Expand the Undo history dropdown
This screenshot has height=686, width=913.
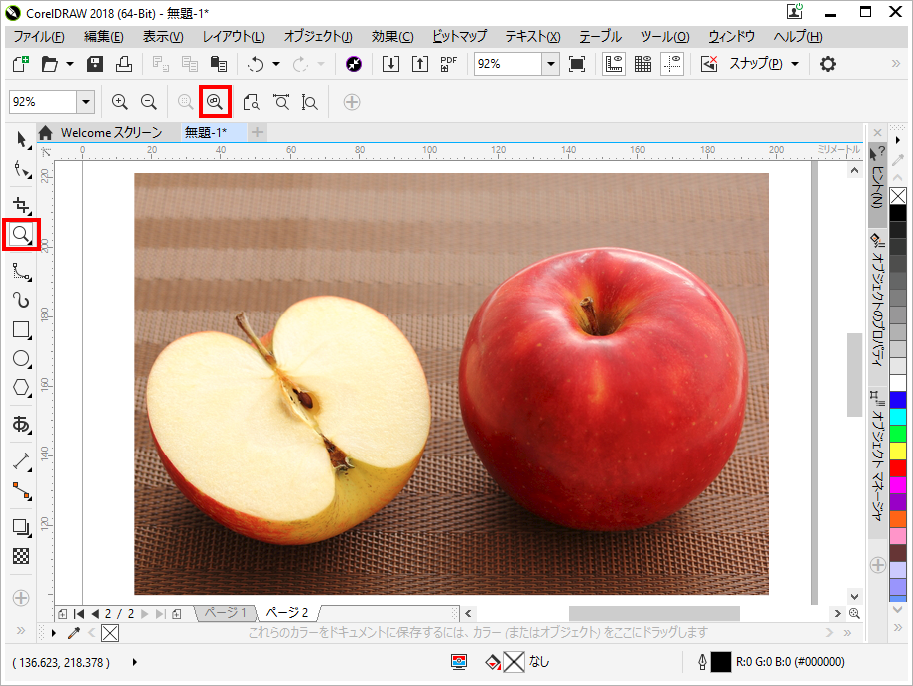click(x=276, y=64)
